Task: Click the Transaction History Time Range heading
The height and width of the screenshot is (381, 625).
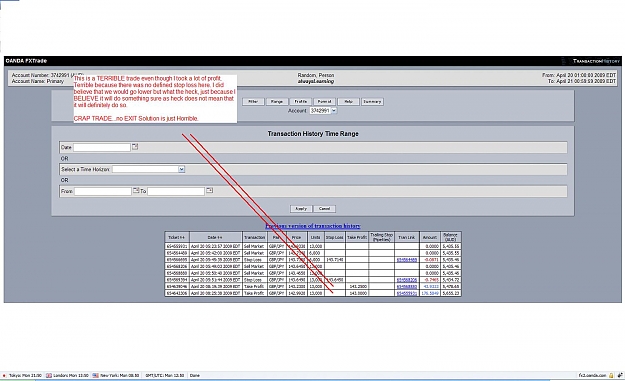Action: pyautogui.click(x=313, y=134)
